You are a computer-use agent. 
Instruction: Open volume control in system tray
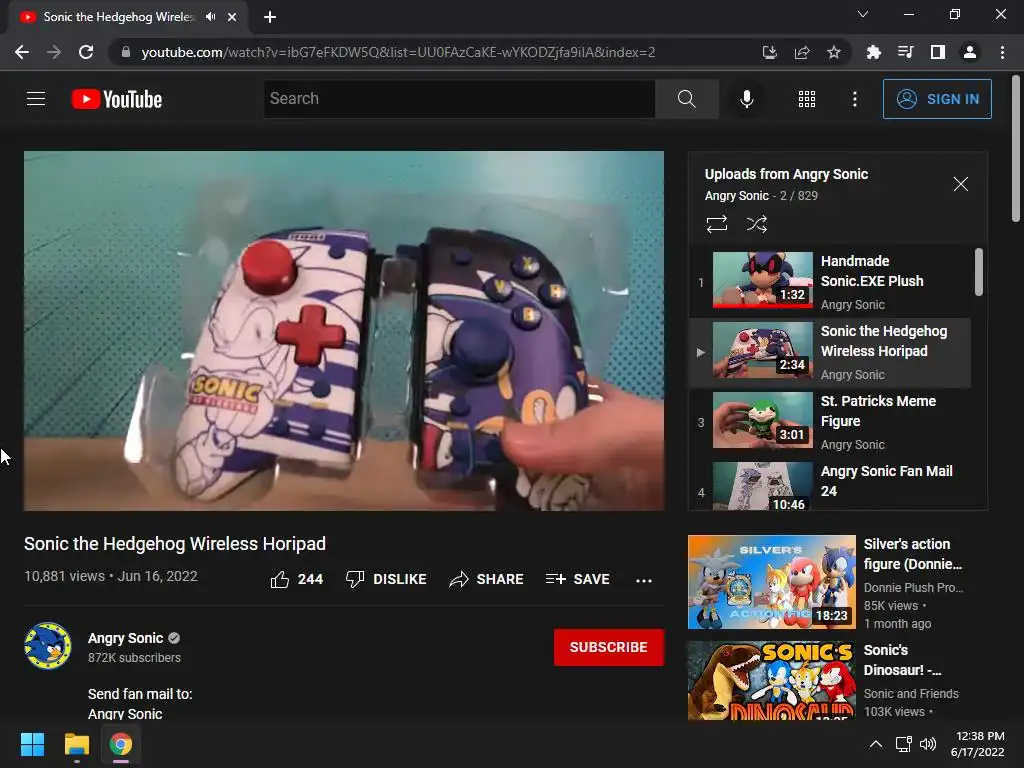pos(928,744)
